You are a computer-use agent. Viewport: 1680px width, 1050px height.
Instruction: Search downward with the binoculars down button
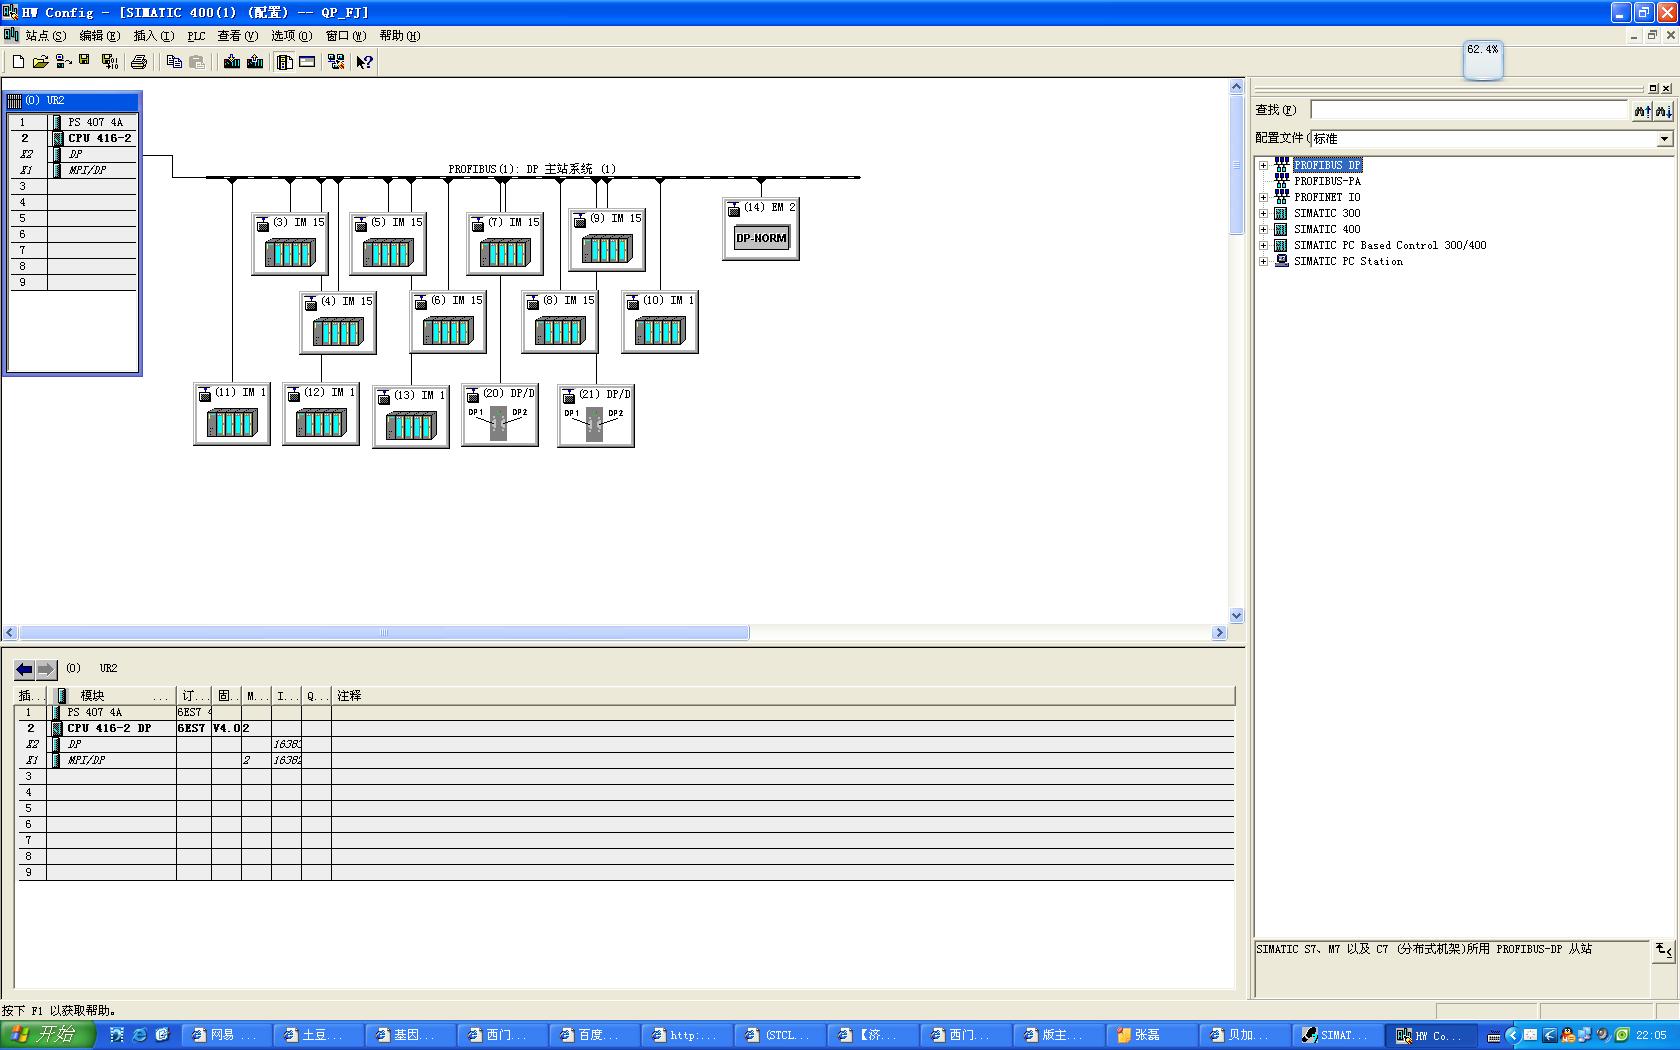tap(1663, 111)
